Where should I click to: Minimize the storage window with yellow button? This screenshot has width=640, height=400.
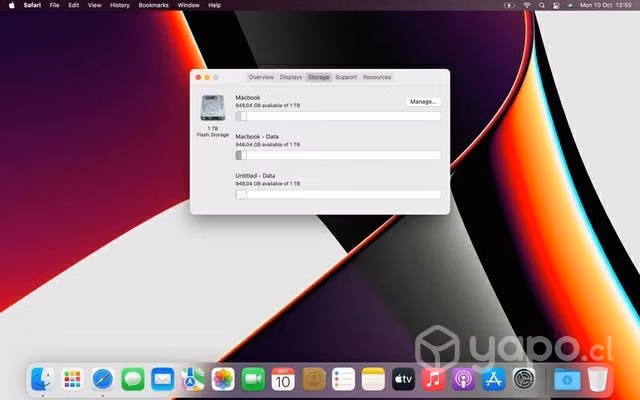(207, 77)
